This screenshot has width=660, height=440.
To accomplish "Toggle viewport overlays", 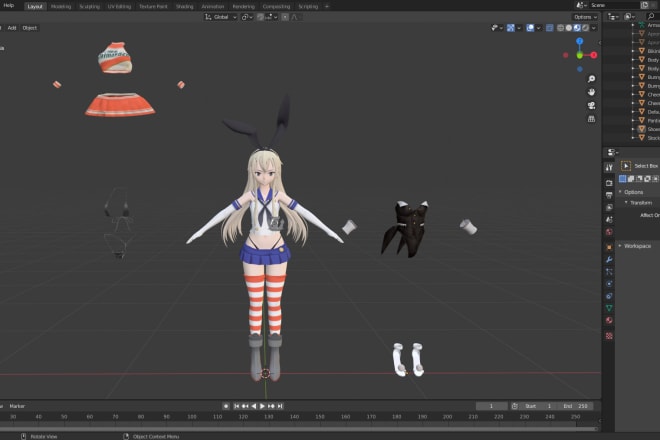I will coord(530,28).
